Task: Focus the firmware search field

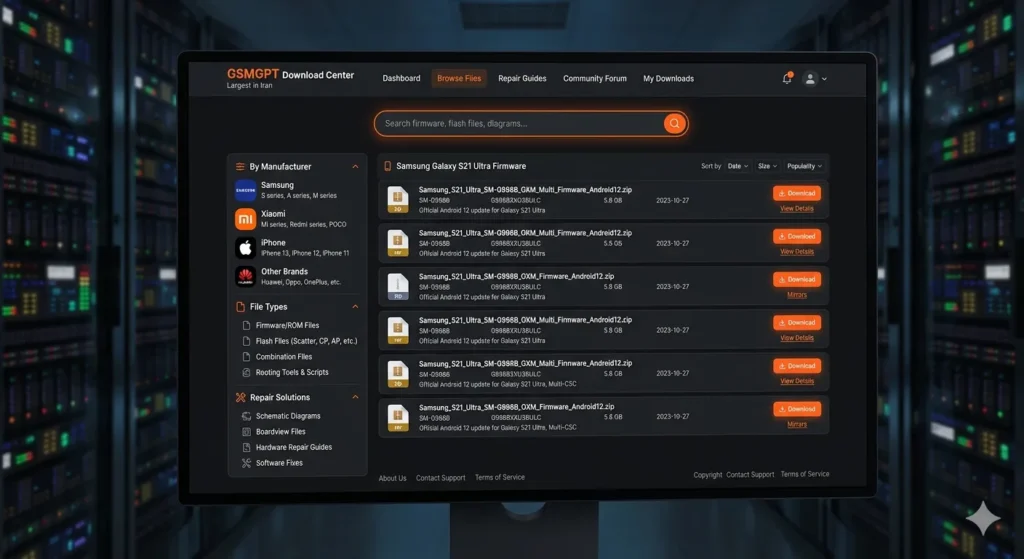Action: click(x=530, y=123)
